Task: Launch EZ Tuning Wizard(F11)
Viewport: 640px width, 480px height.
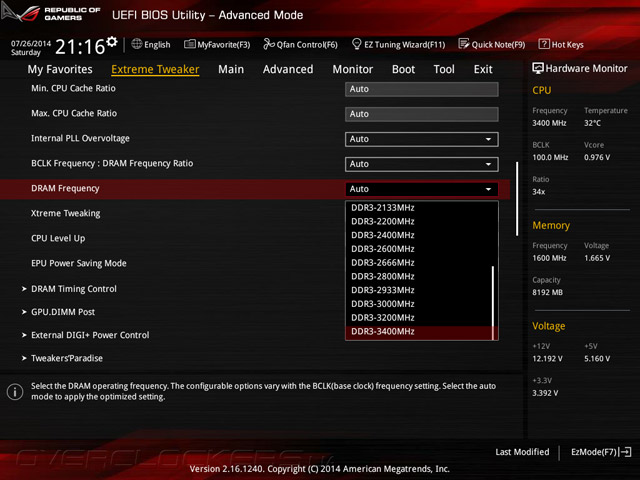Action: point(398,44)
